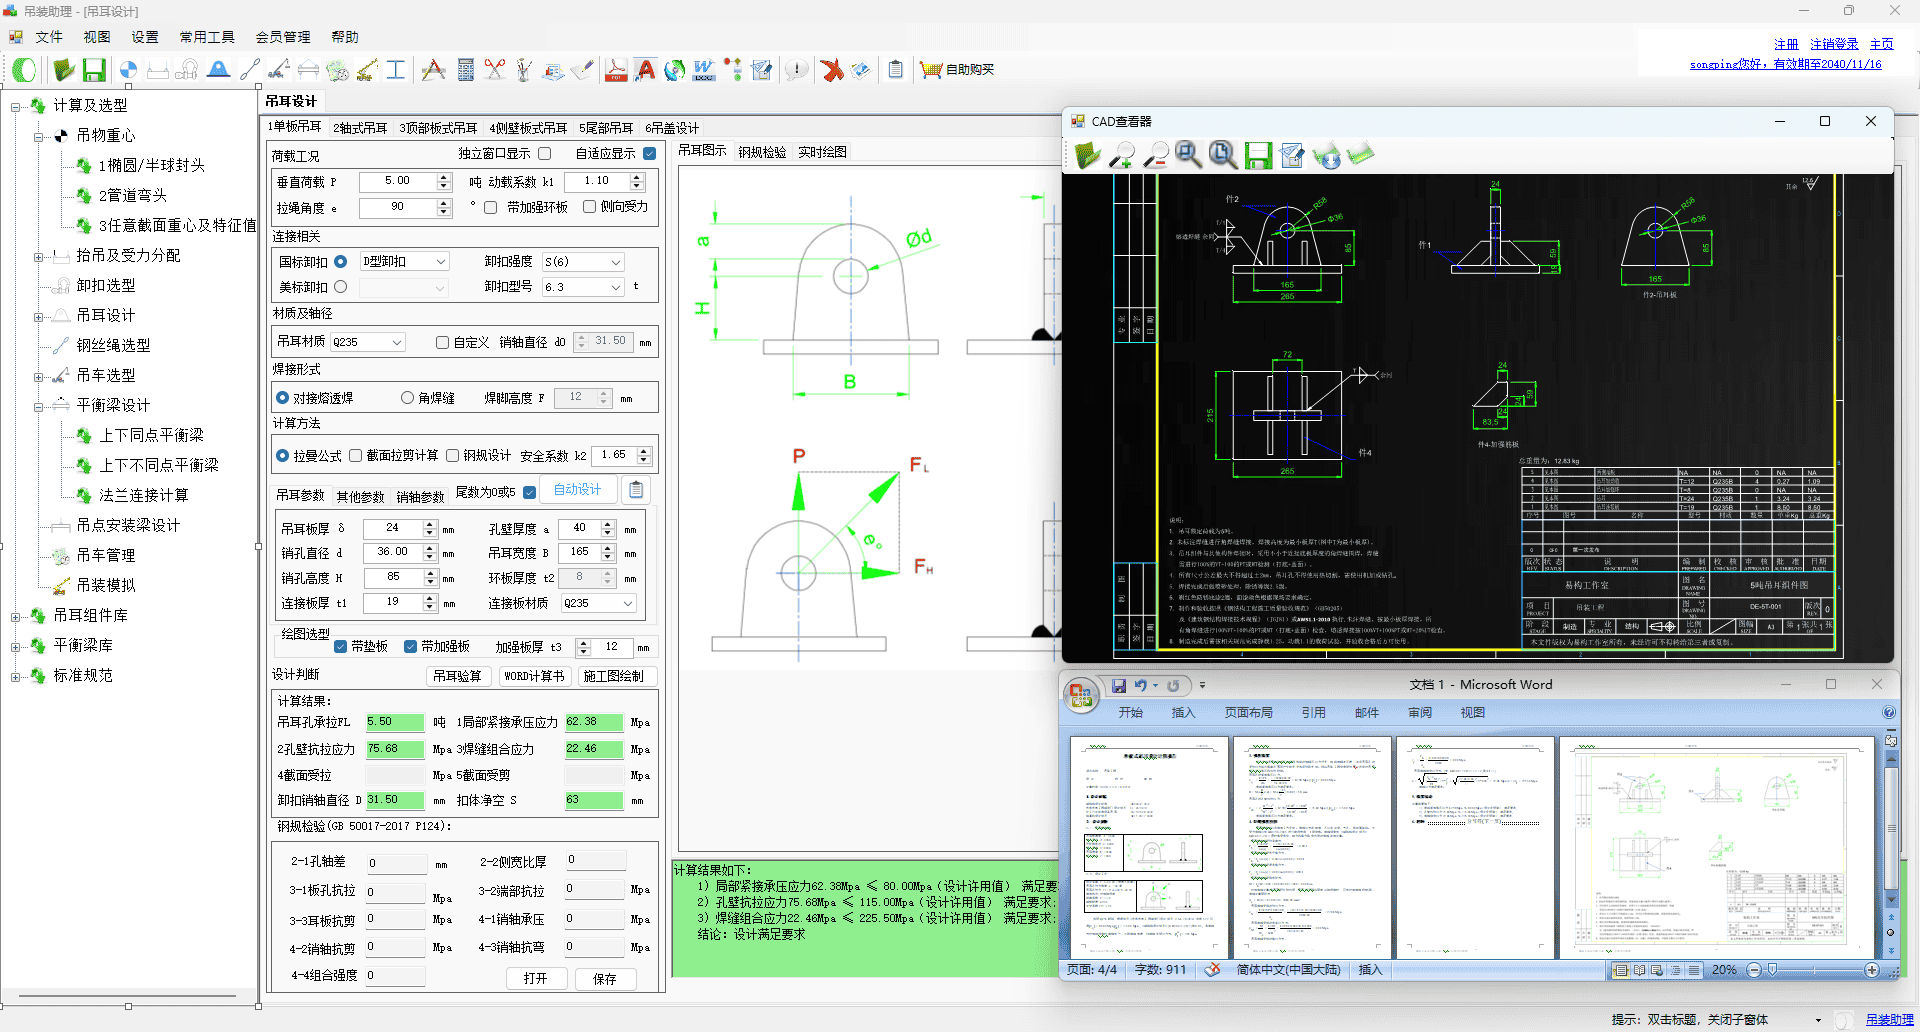Click the shopping cart 自助购买 icon

click(931, 70)
